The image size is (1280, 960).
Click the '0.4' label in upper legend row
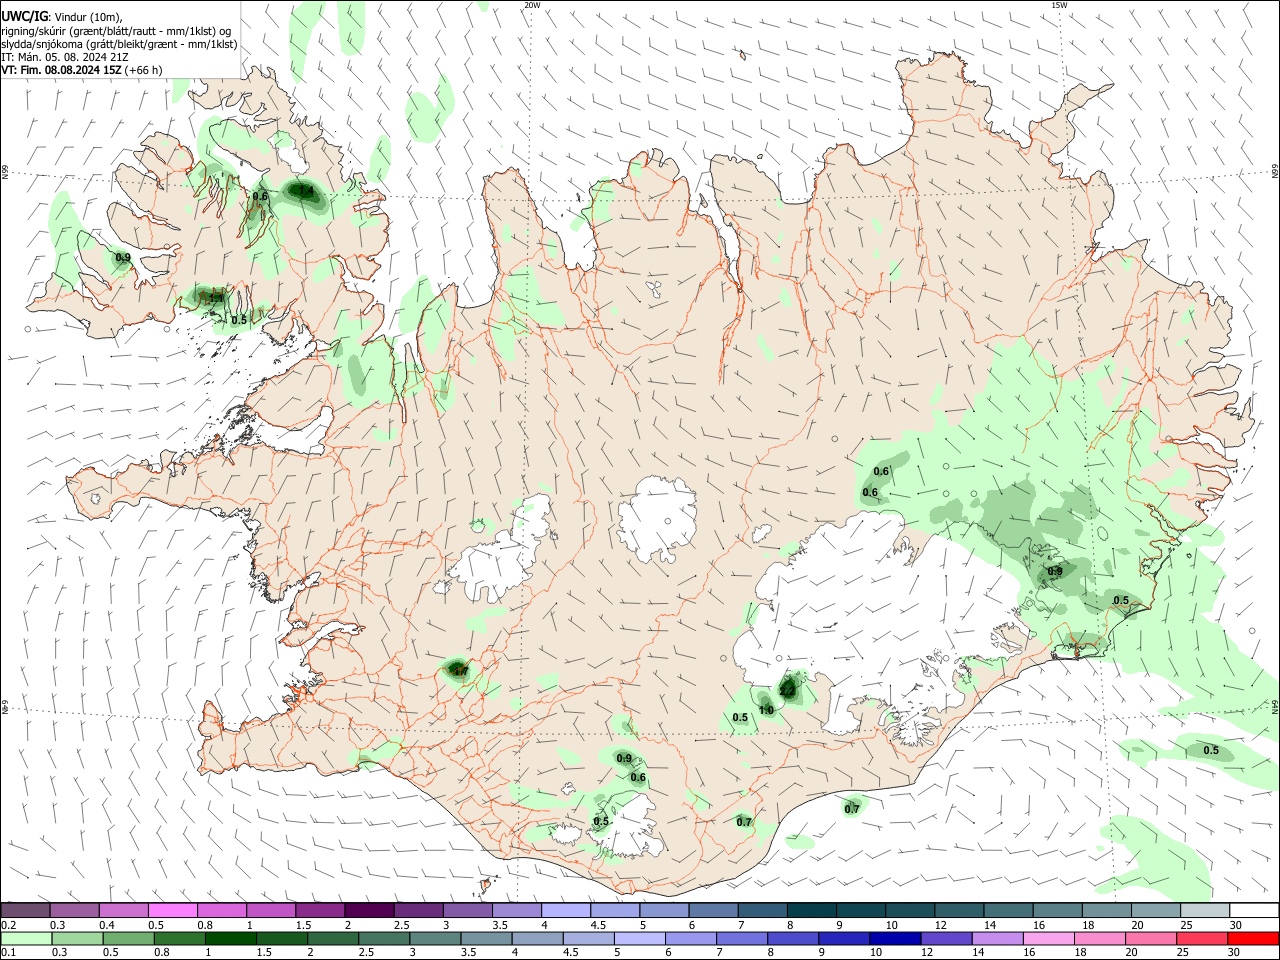(107, 925)
